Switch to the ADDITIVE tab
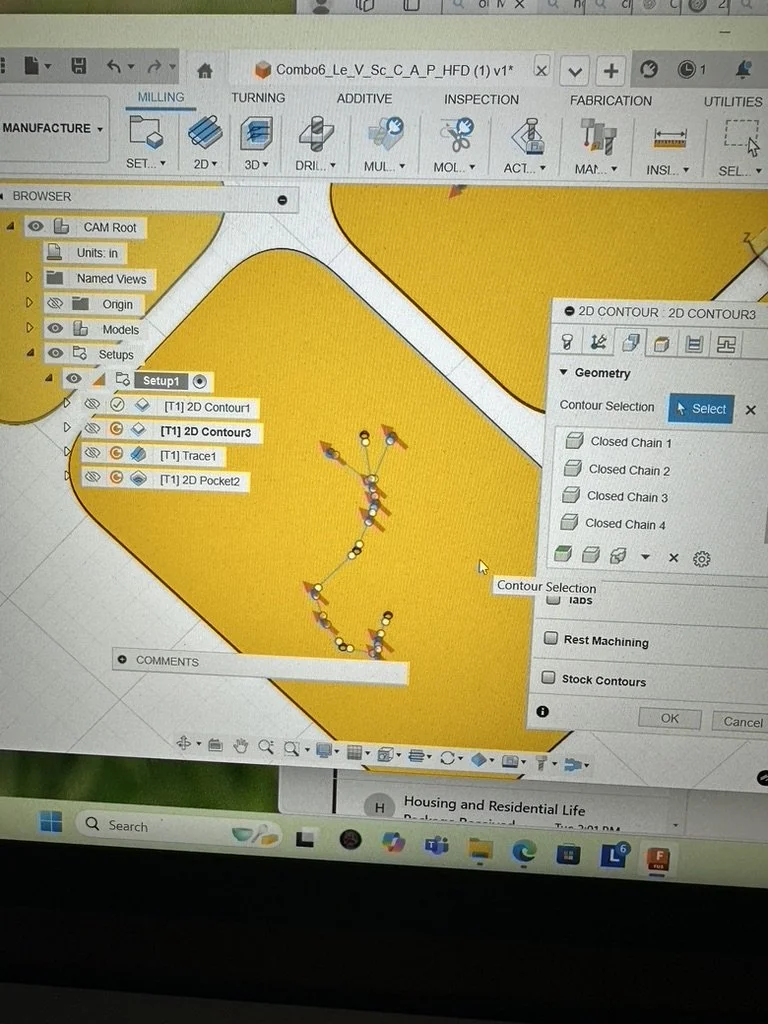The image size is (768, 1024). pos(364,99)
